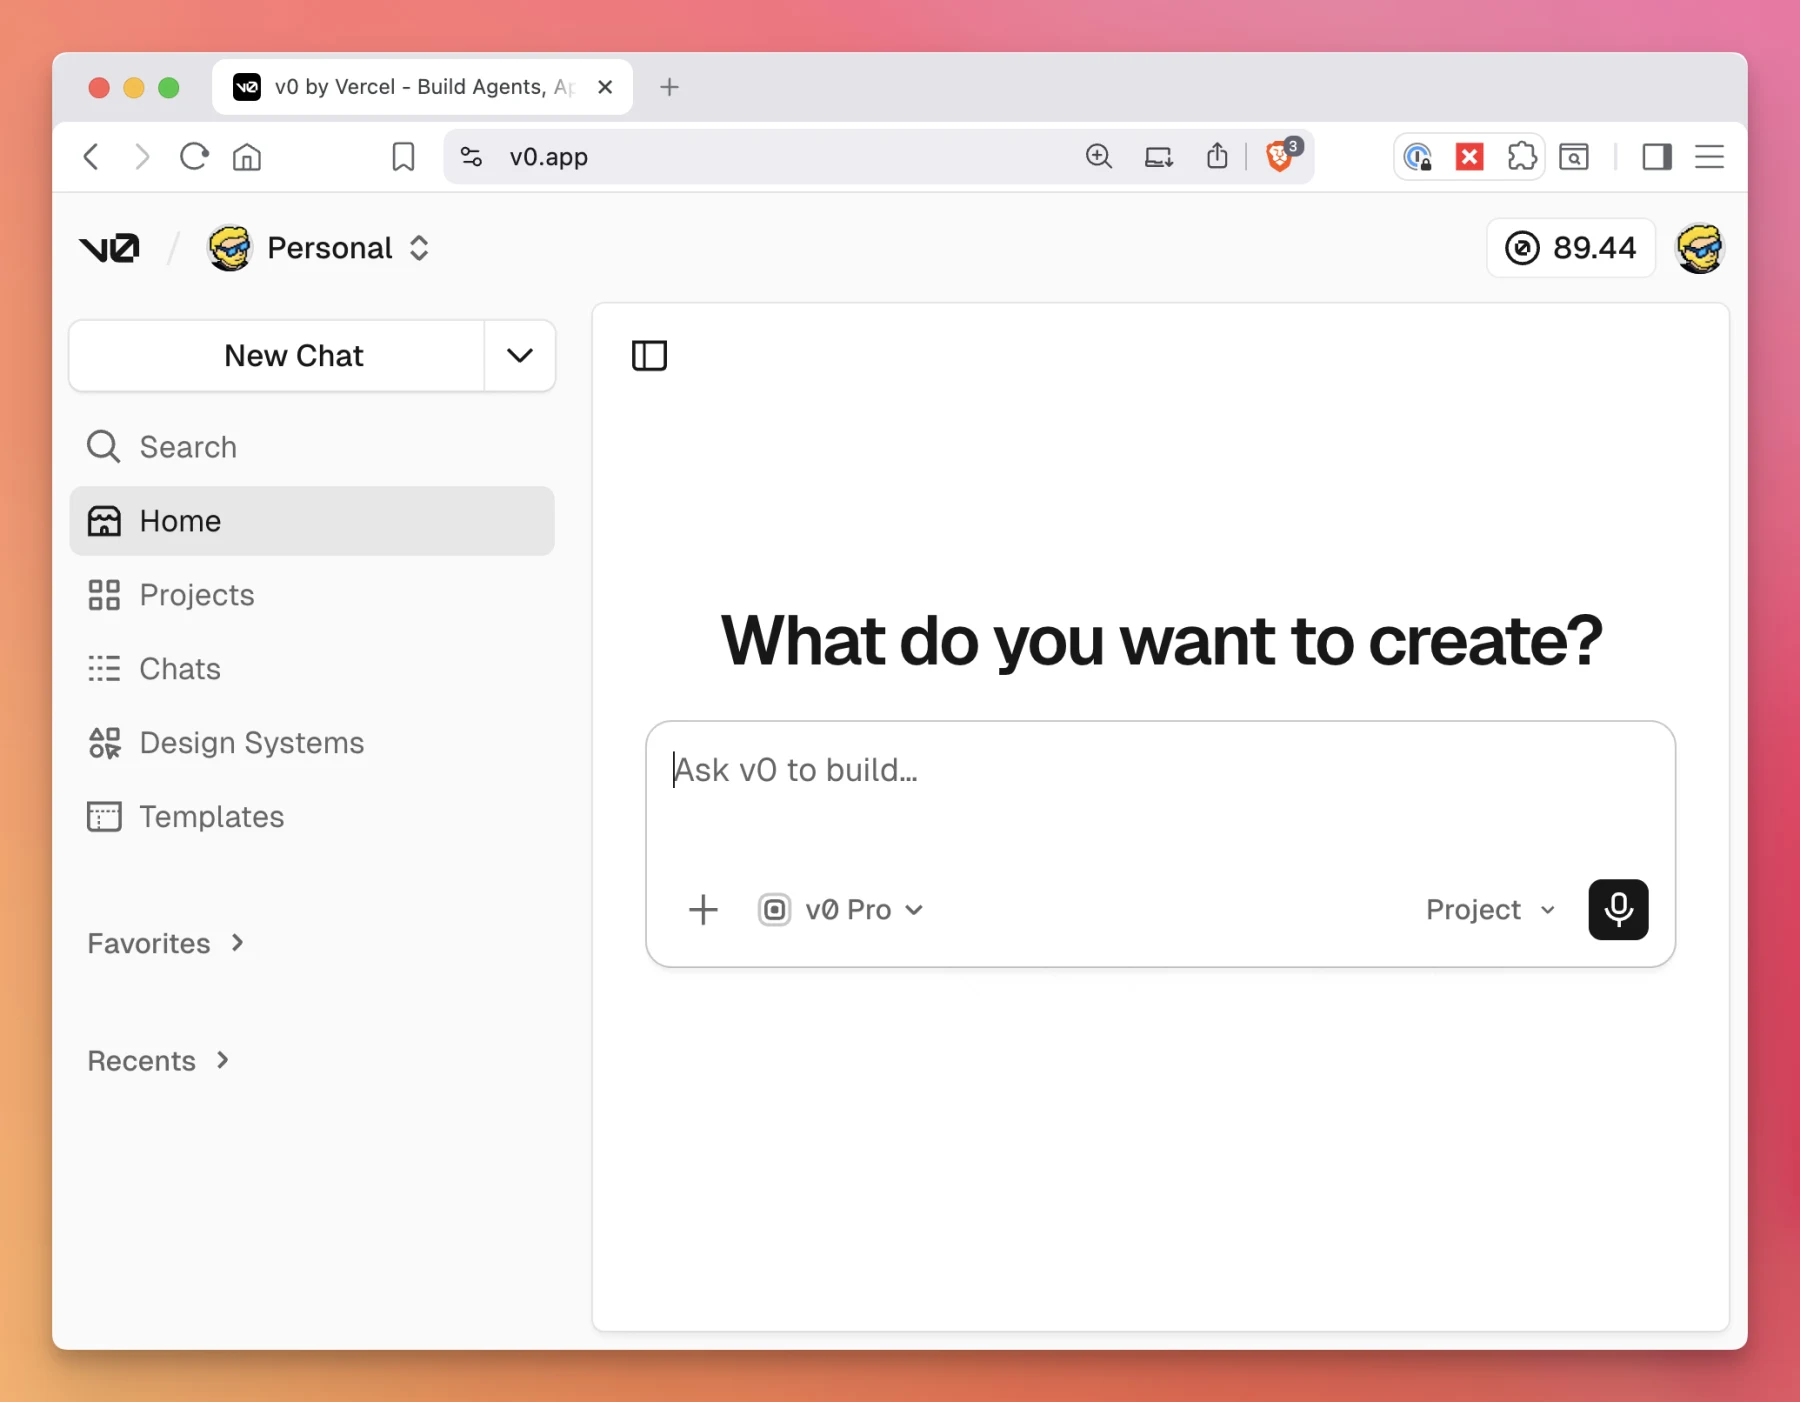Image resolution: width=1800 pixels, height=1402 pixels.
Task: Open the Extensions puzzle-piece menu
Action: pos(1522,157)
